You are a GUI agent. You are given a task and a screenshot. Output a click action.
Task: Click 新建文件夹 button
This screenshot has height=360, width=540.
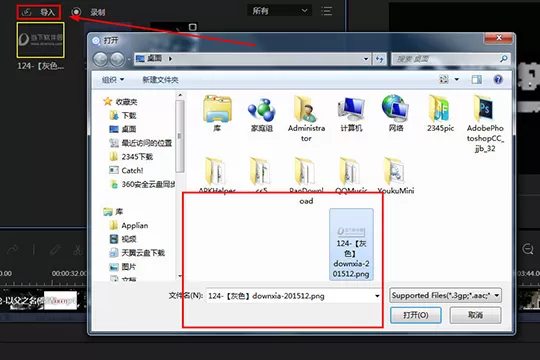tap(160, 80)
